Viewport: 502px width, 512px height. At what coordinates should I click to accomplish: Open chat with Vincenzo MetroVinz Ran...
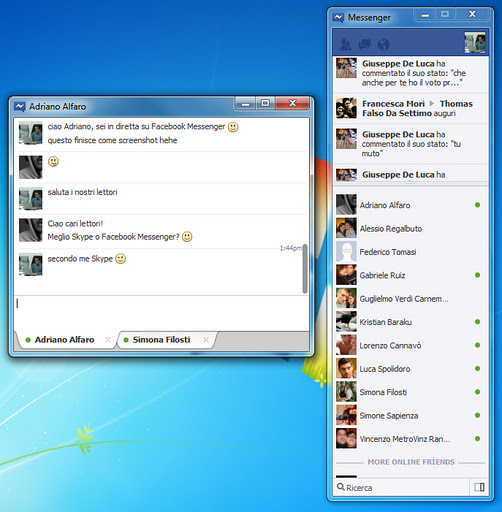(410, 439)
